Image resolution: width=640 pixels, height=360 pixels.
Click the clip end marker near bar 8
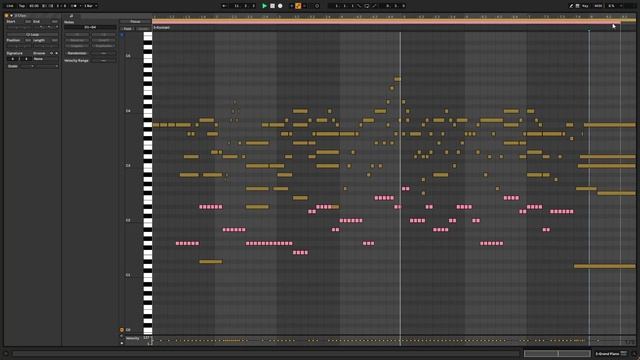[x=589, y=30]
